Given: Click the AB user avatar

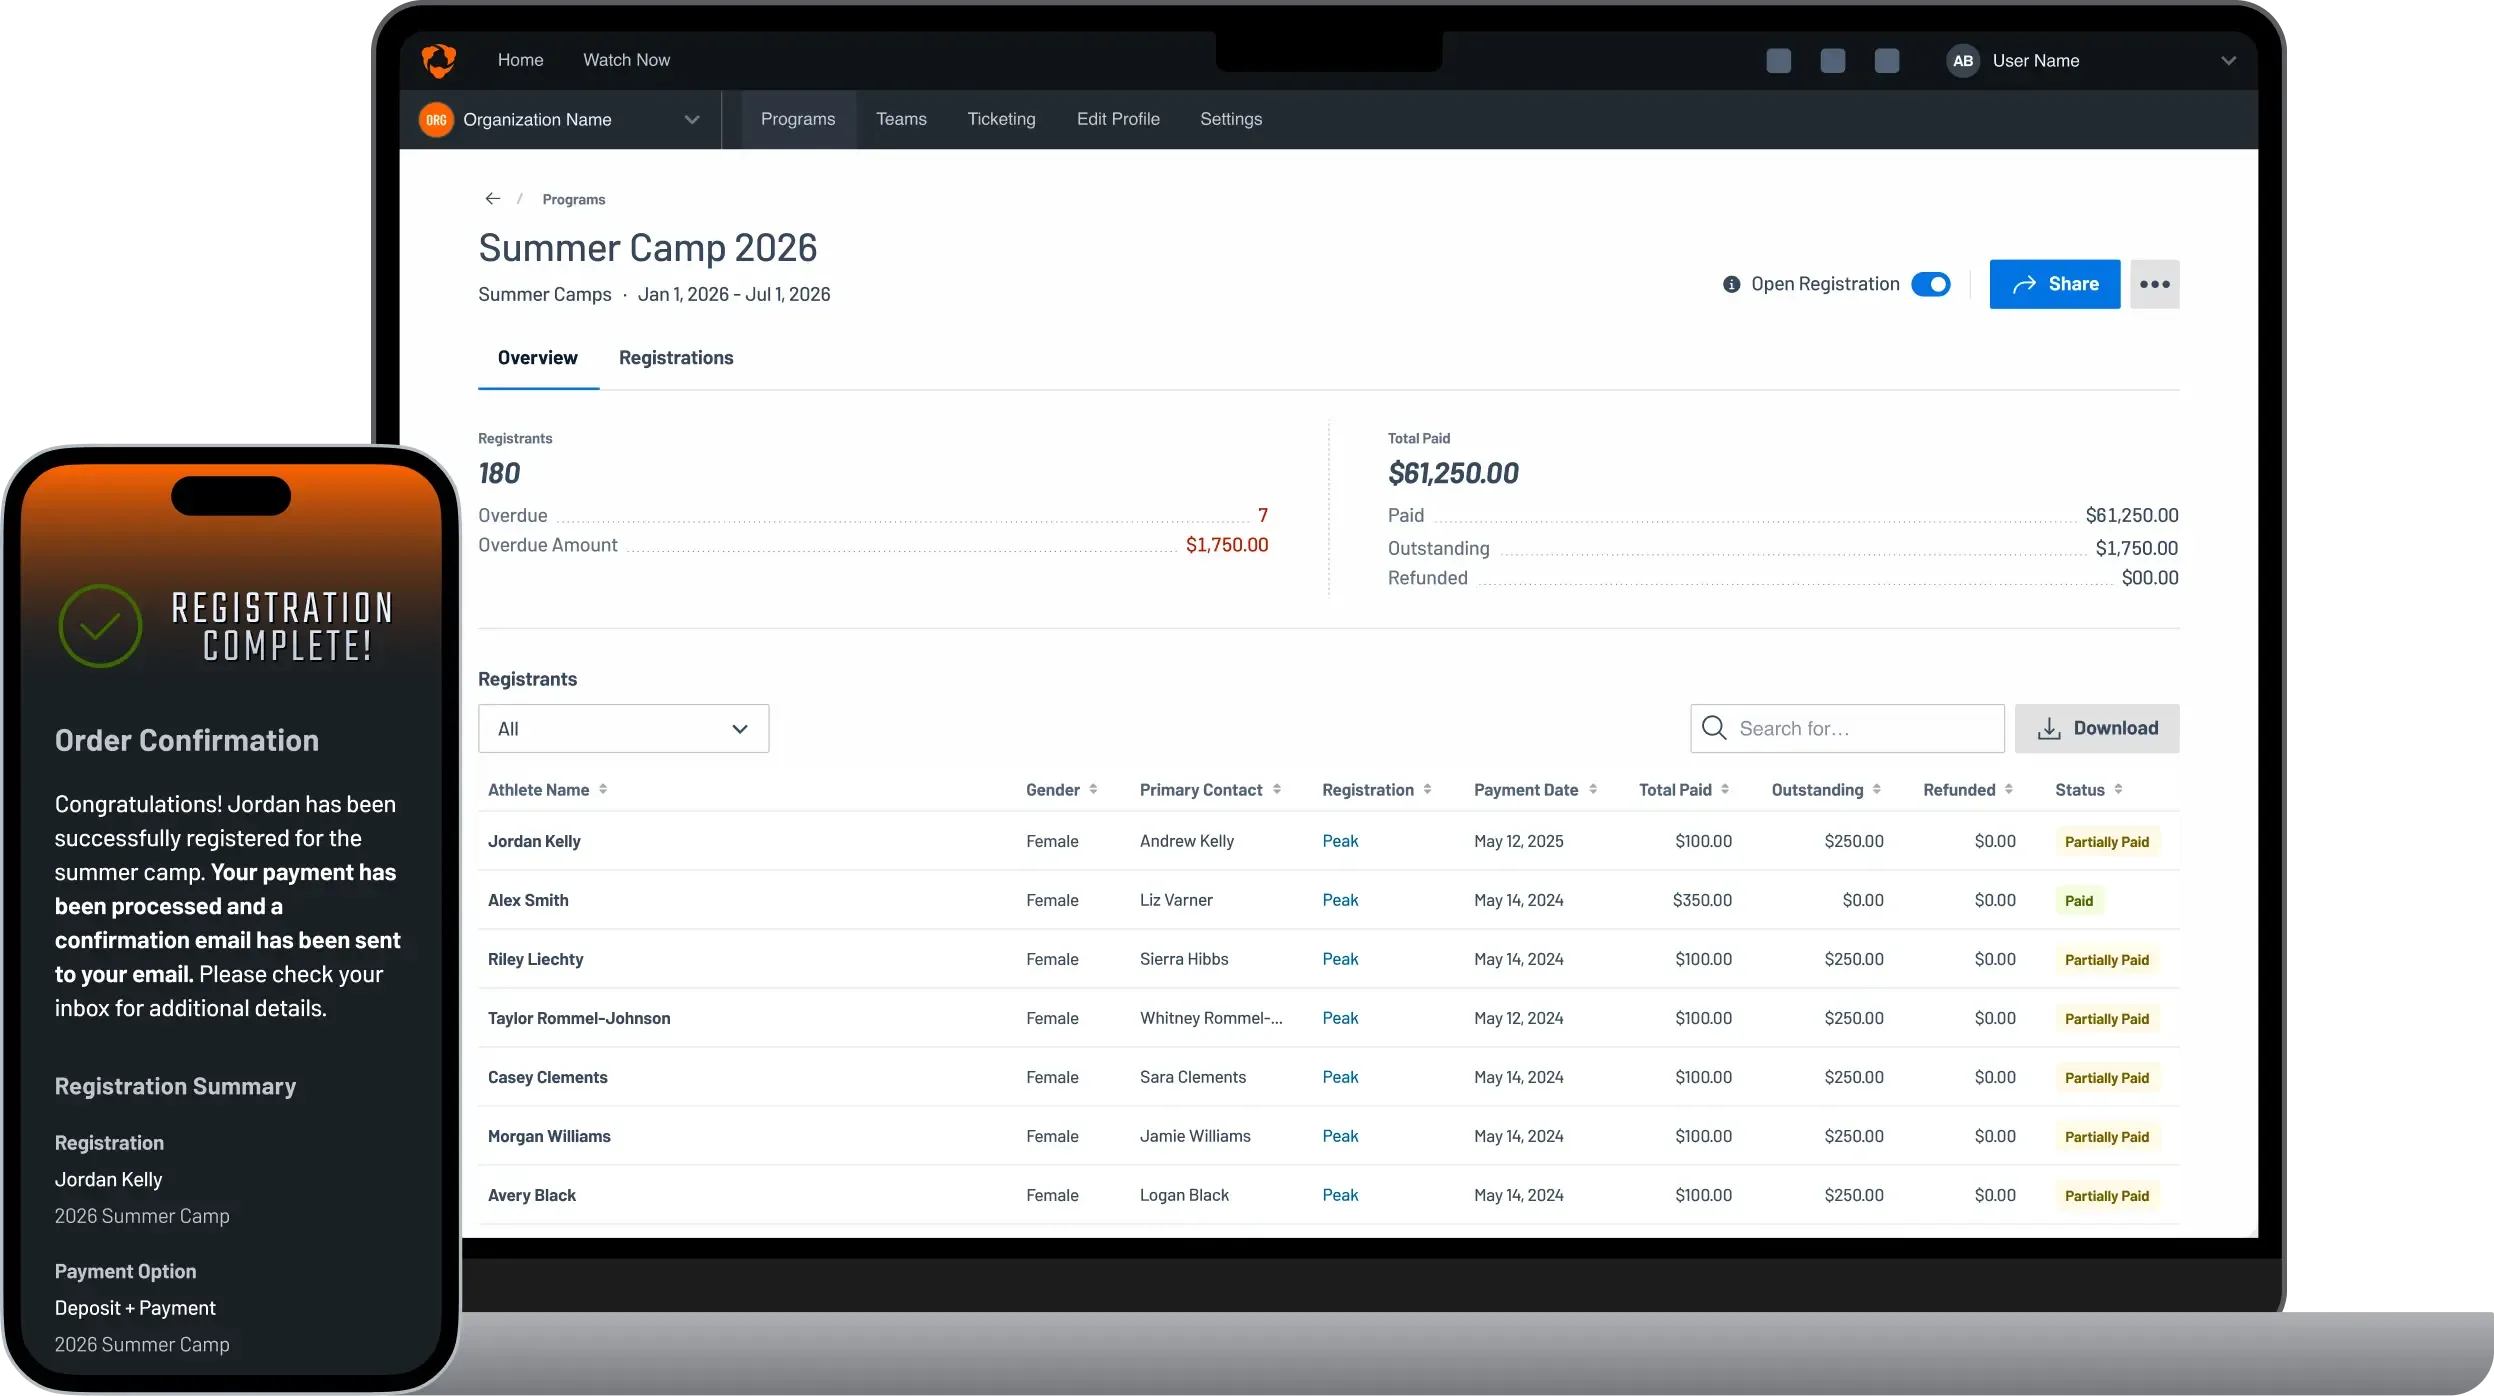Looking at the screenshot, I should [1962, 61].
